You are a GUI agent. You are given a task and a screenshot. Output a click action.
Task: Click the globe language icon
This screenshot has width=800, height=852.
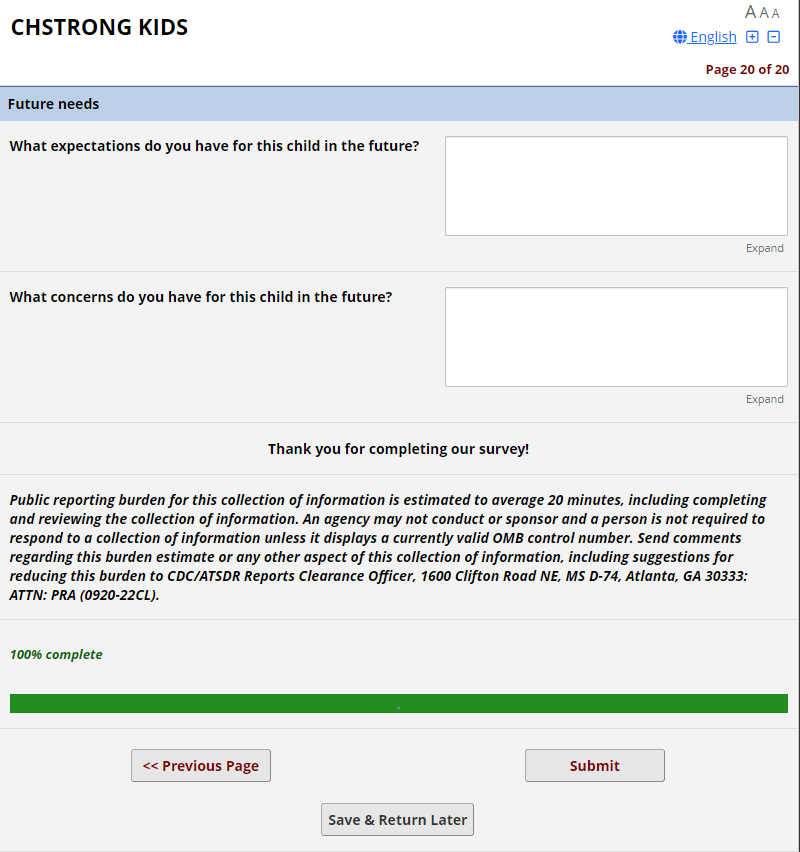point(680,37)
